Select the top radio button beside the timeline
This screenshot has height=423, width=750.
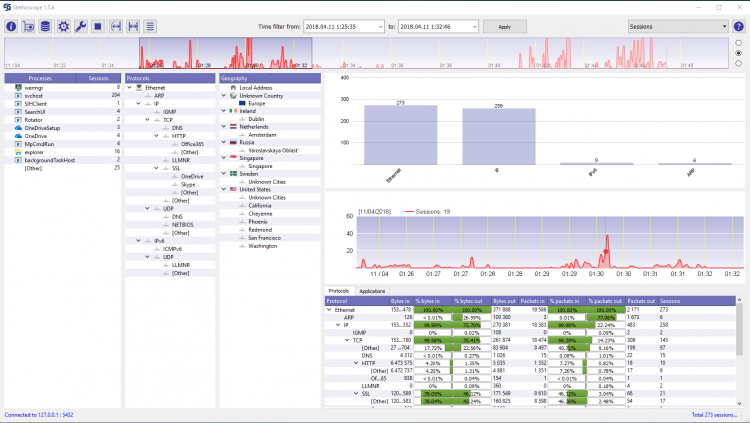739,43
